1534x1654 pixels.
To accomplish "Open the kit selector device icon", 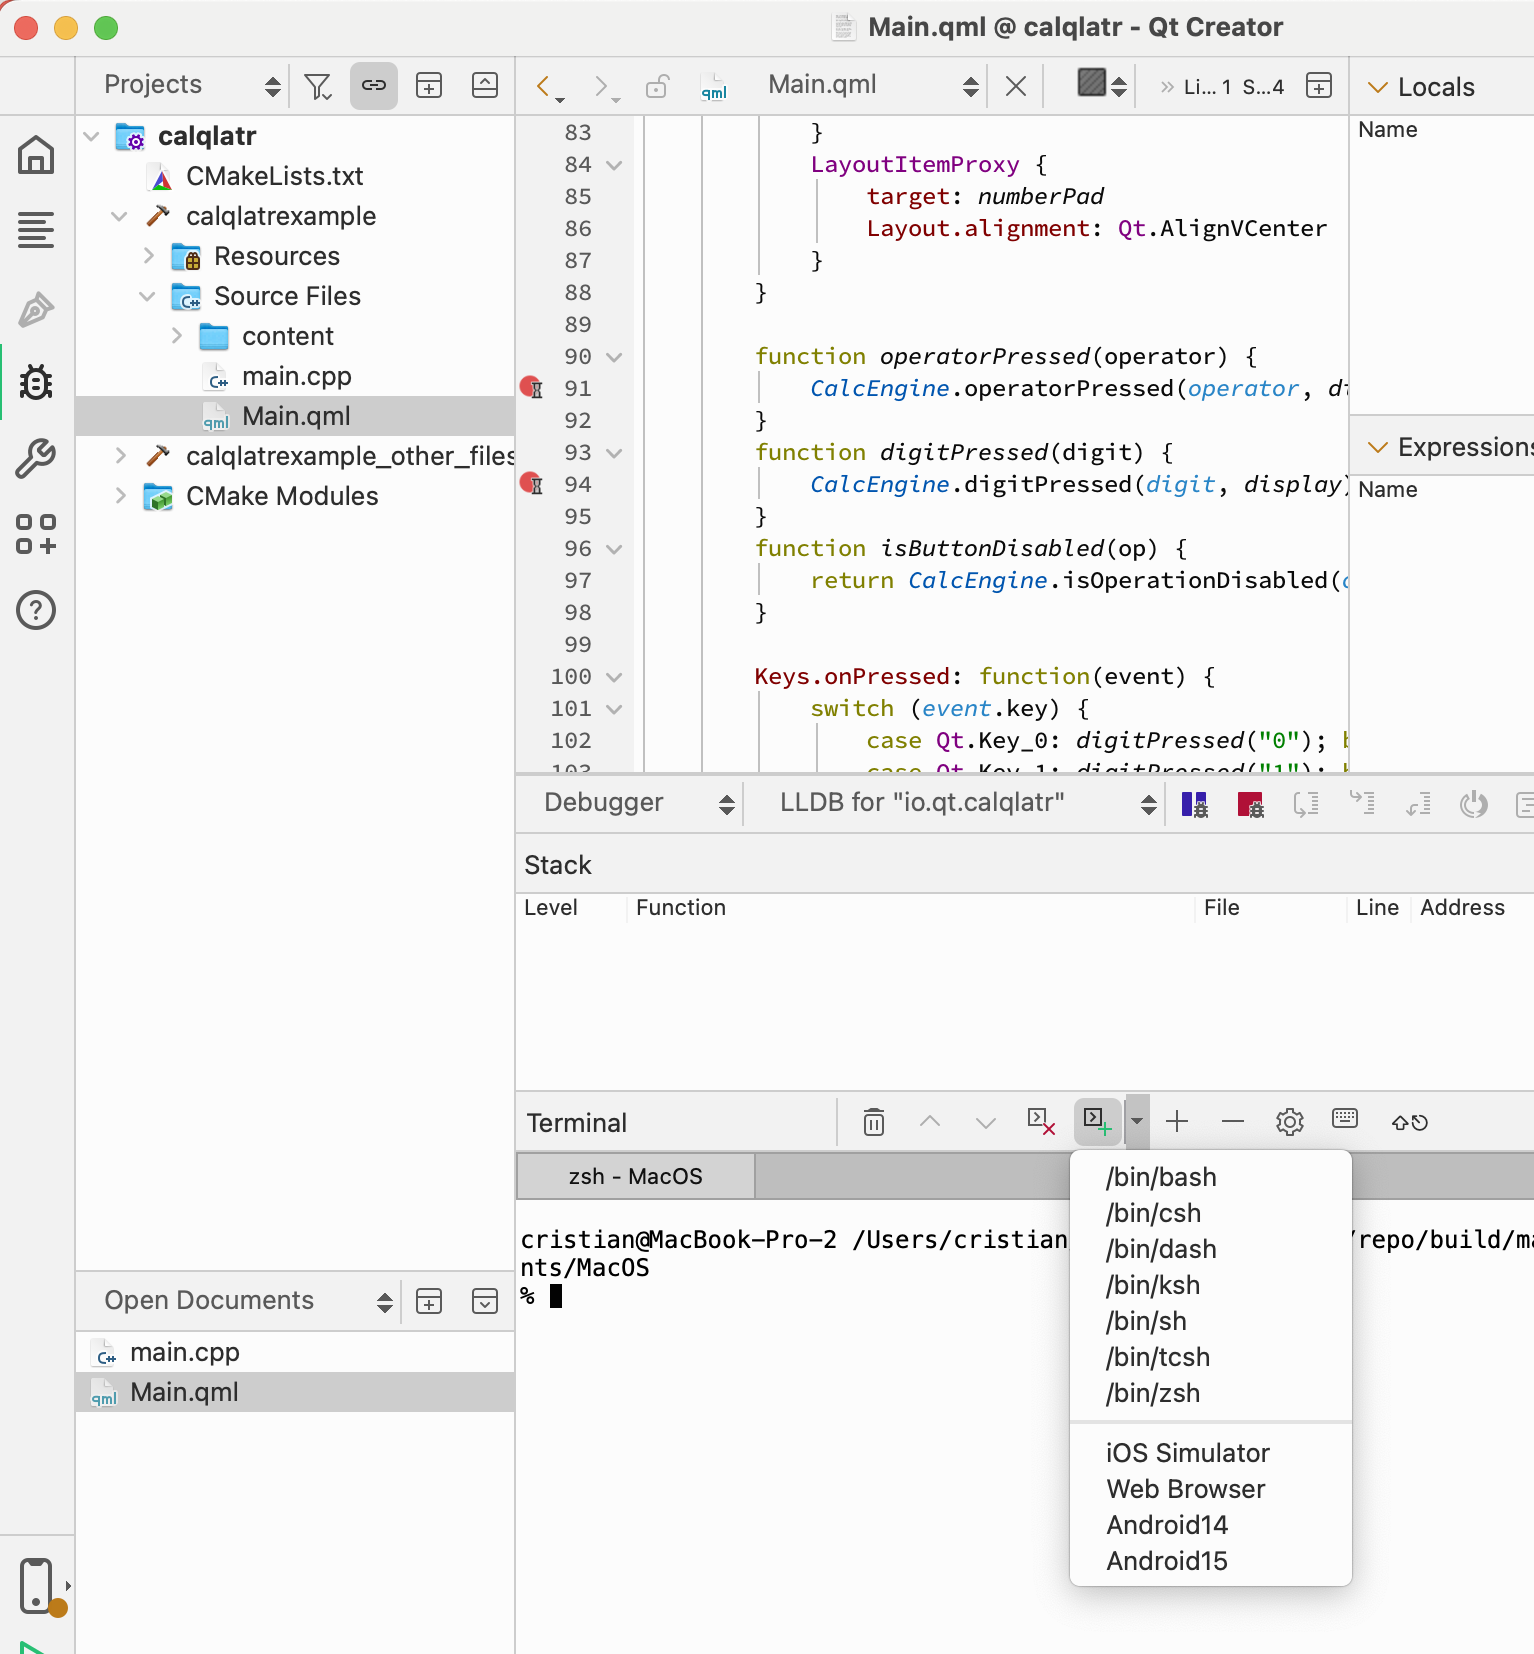I will pyautogui.click(x=40, y=1586).
